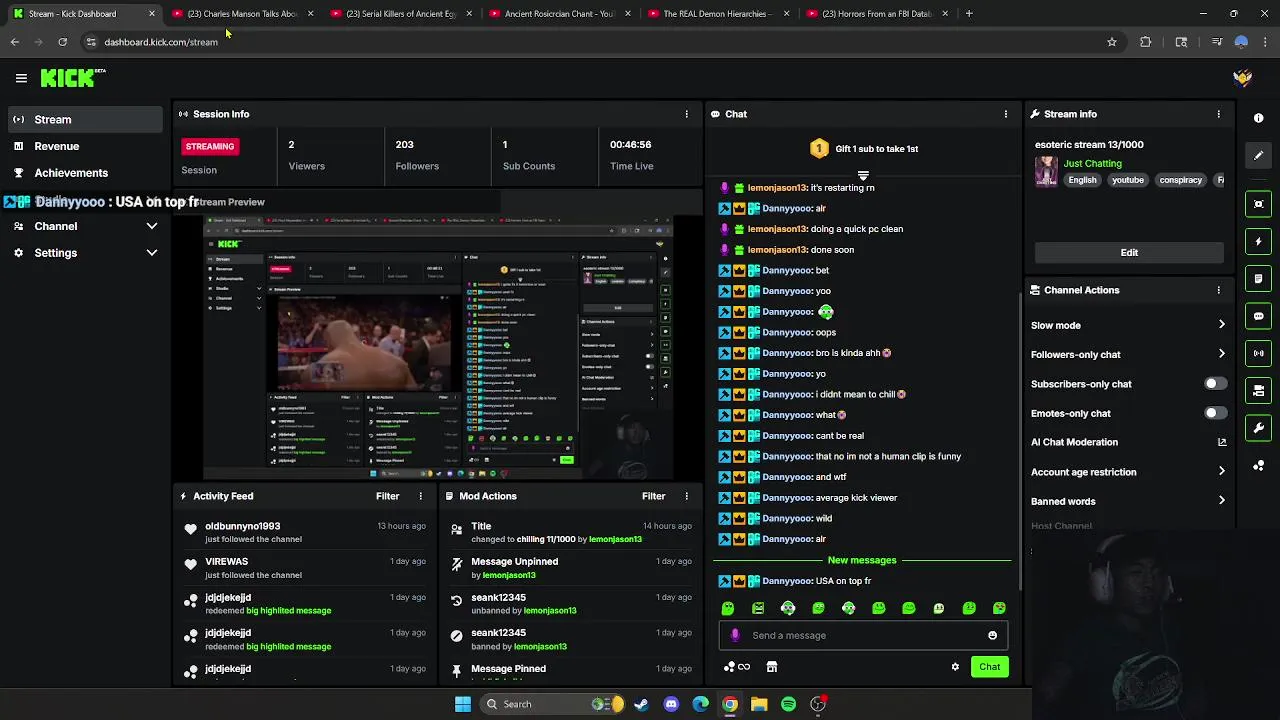Click the channel points icon below the message box

click(x=736, y=667)
